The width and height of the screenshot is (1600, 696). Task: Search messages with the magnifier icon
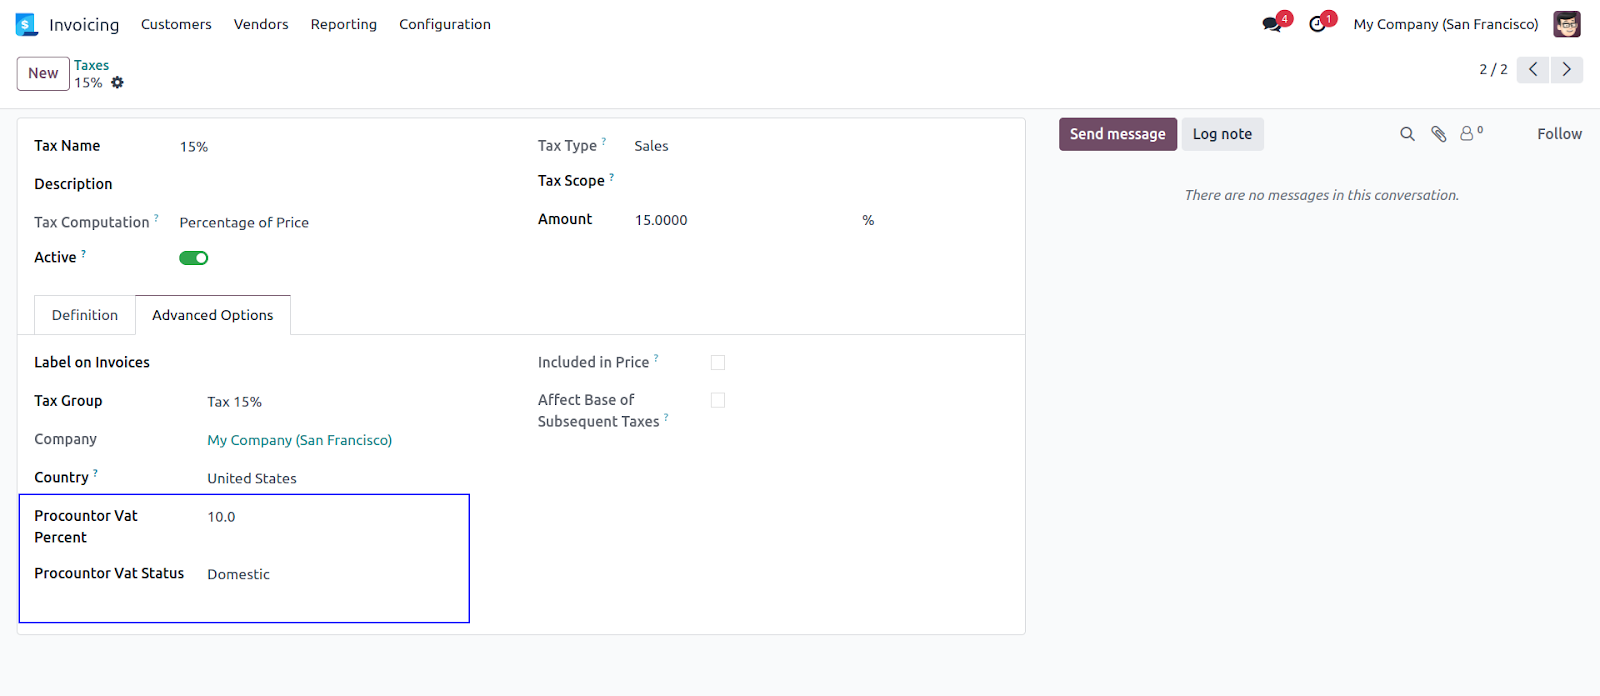[x=1407, y=134]
